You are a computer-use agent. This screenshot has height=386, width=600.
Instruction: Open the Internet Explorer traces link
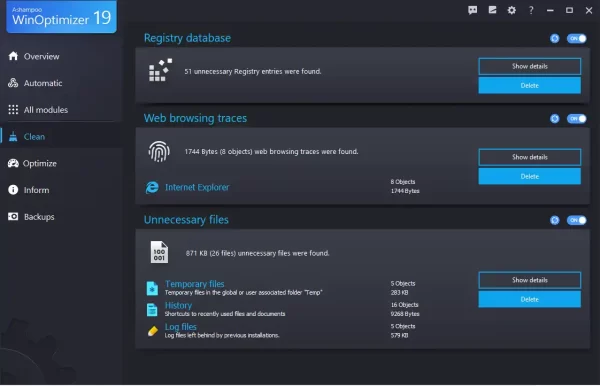(x=197, y=187)
